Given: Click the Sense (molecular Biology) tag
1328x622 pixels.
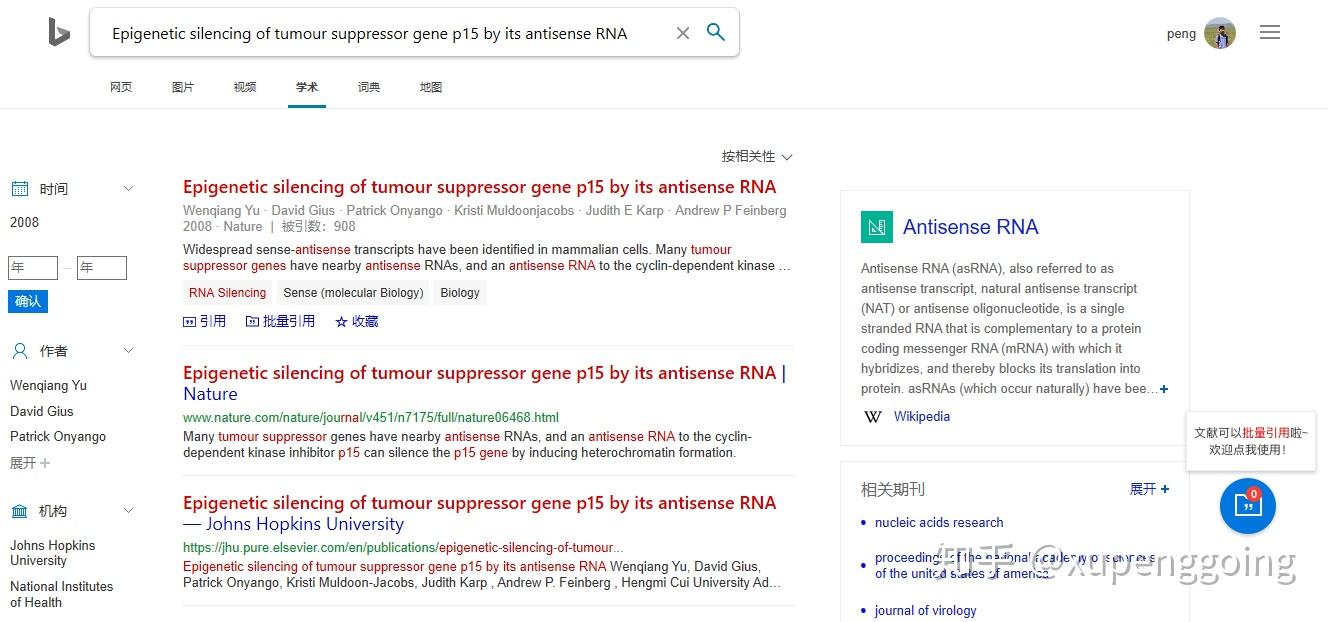Looking at the screenshot, I should pyautogui.click(x=353, y=293).
